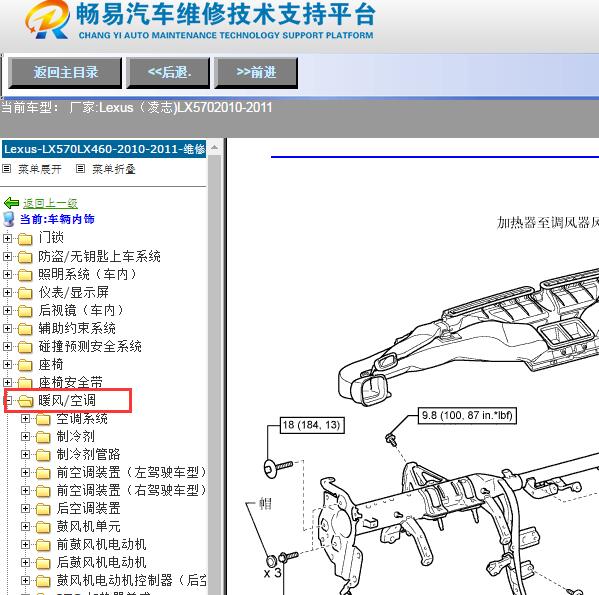Expand the 门锁 tree node
The image size is (599, 595).
coord(7,238)
